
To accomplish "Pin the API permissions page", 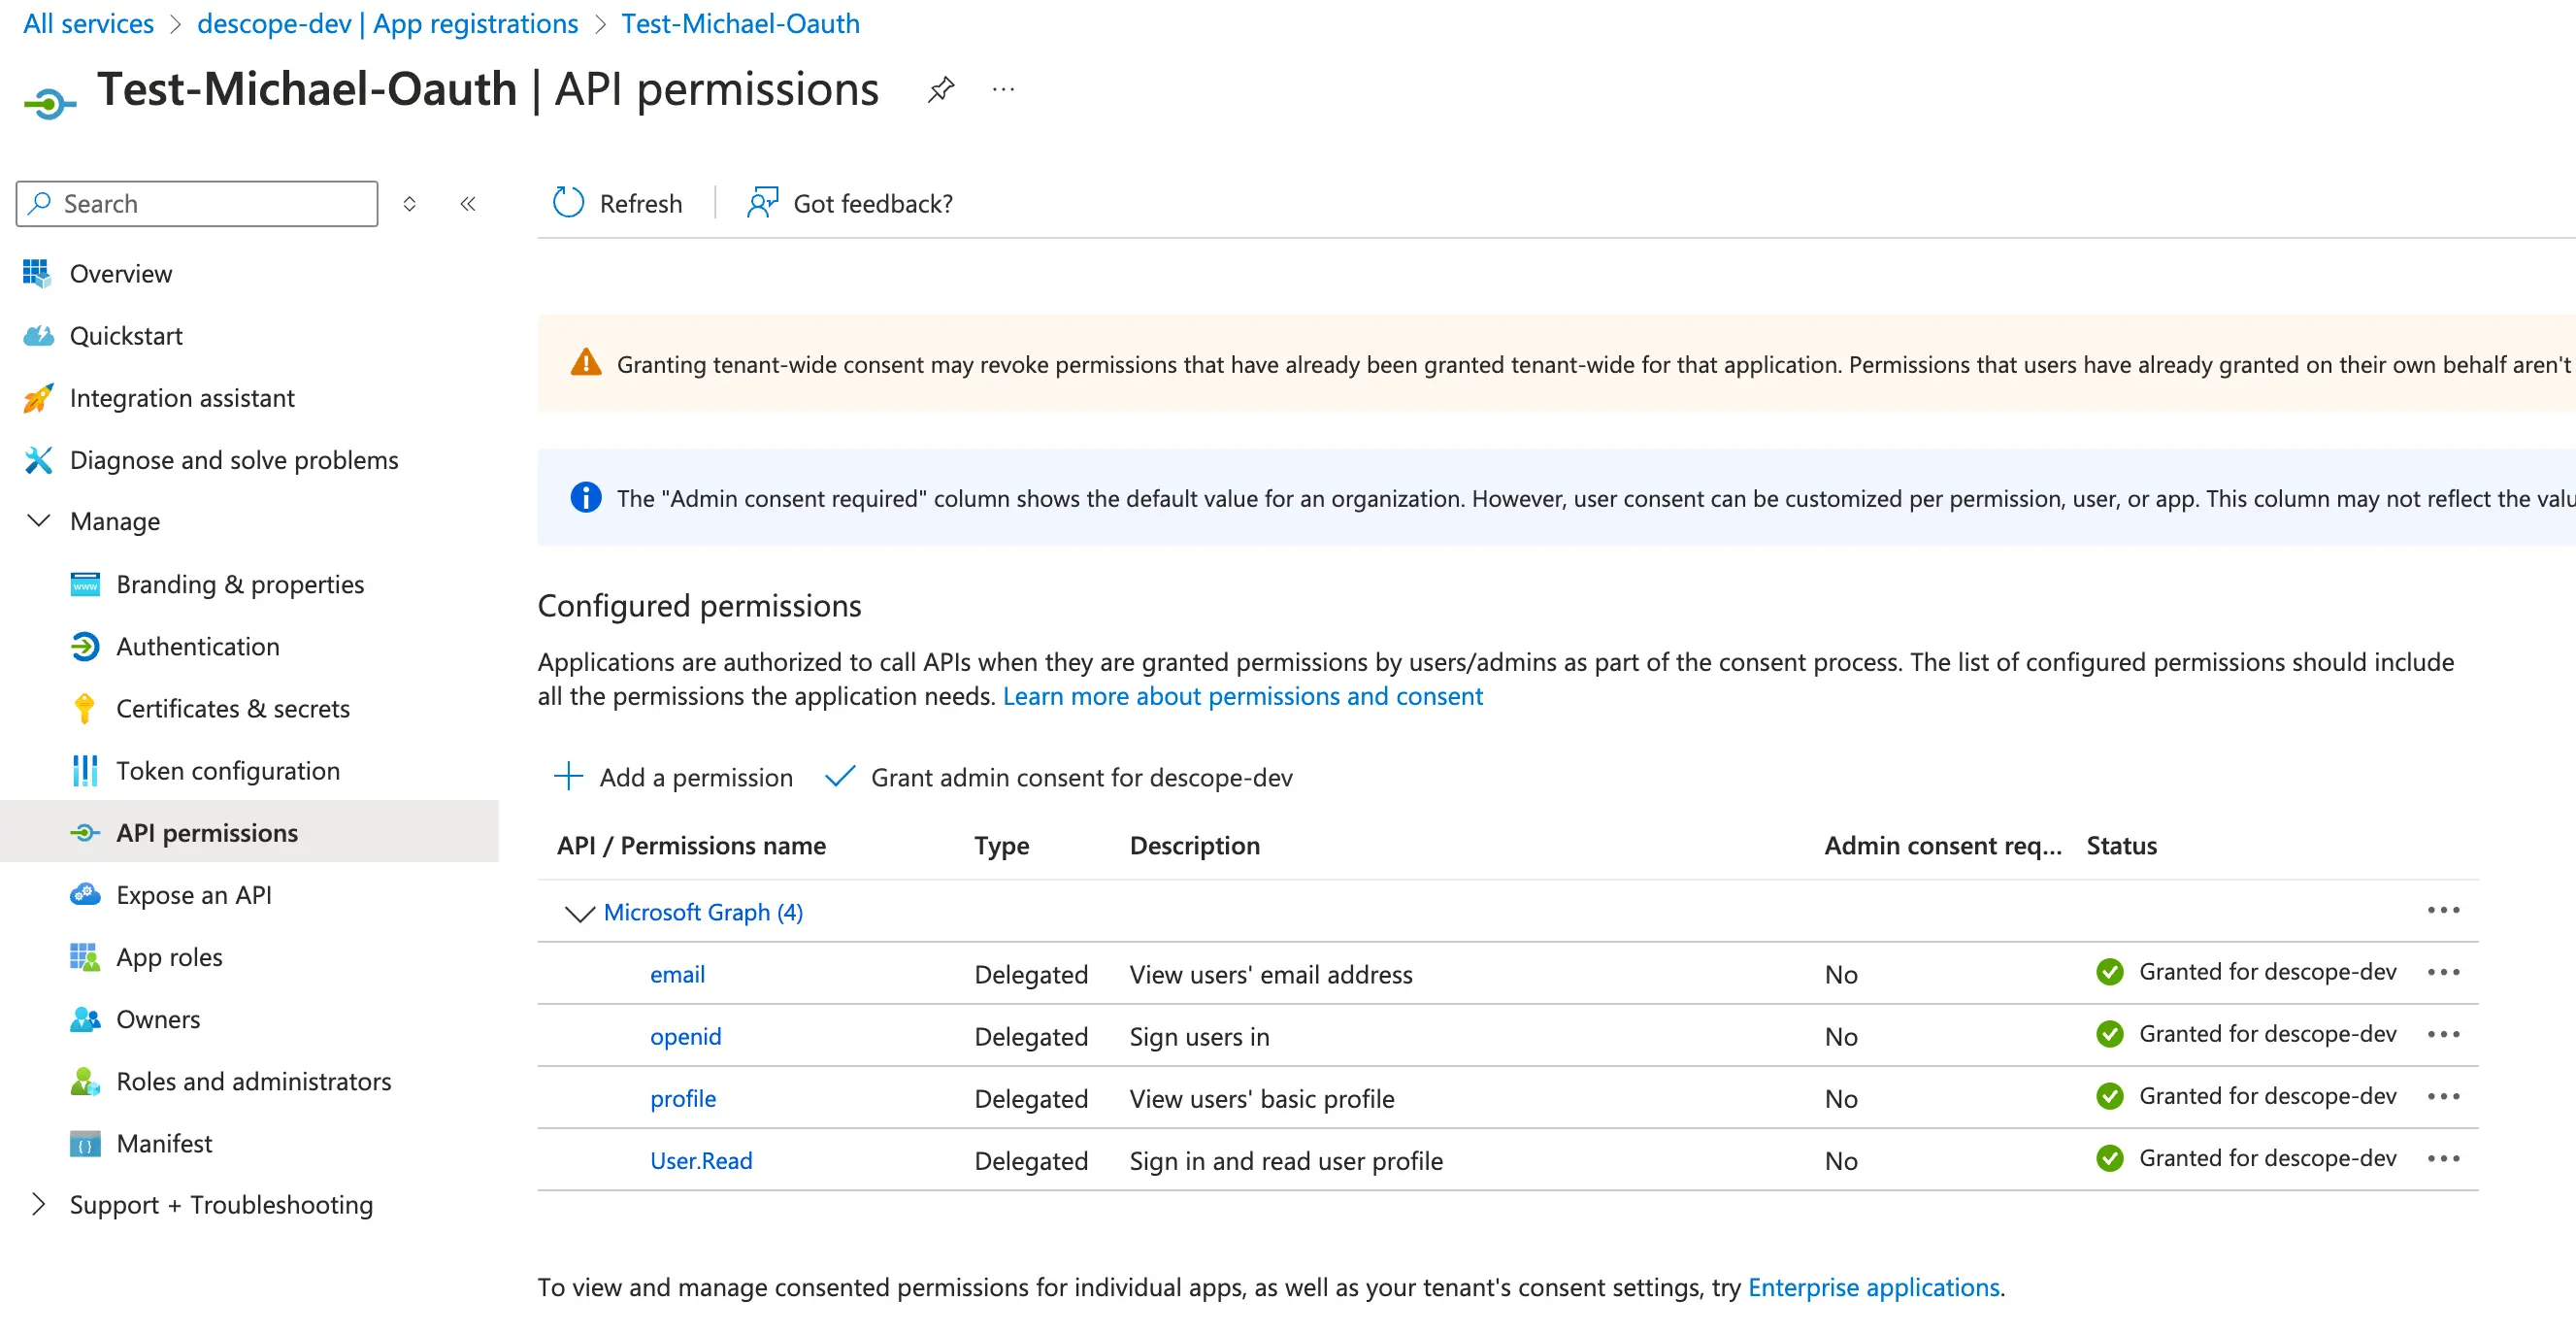I will (x=941, y=89).
